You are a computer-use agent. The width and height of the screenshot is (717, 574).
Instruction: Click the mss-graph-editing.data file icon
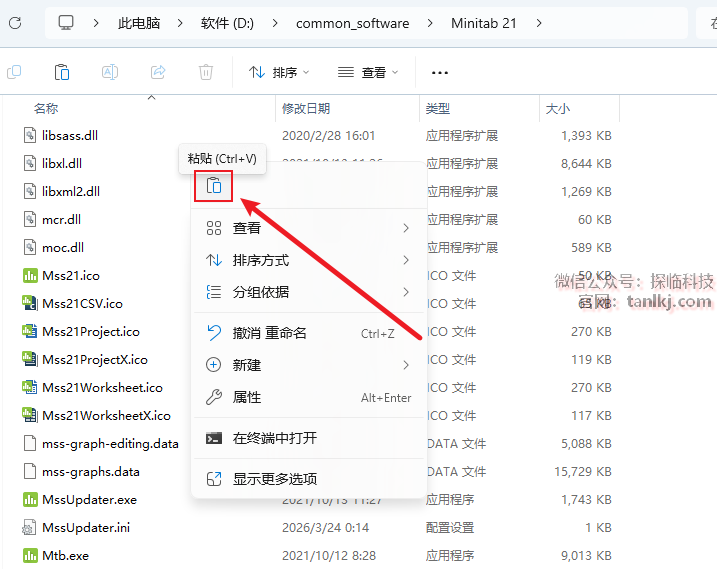pyautogui.click(x=30, y=443)
